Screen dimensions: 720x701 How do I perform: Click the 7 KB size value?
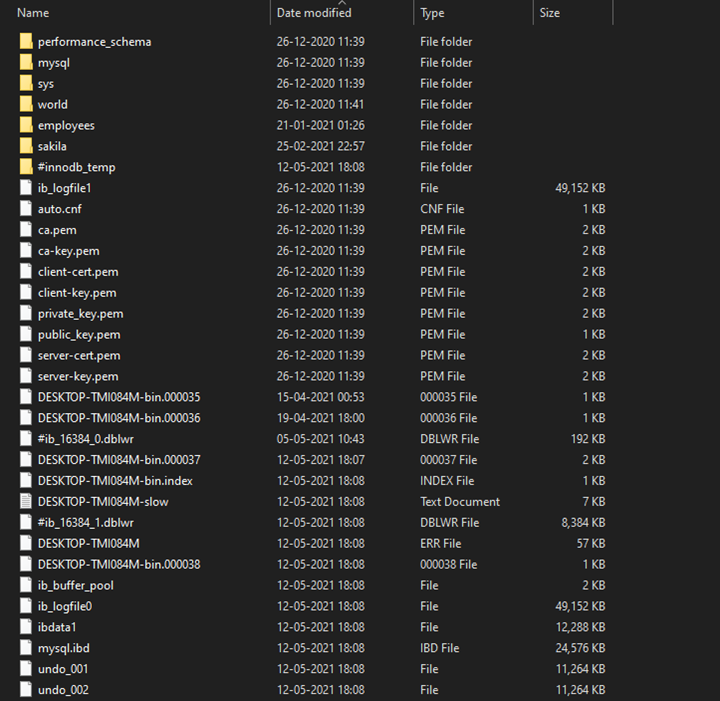(x=594, y=501)
